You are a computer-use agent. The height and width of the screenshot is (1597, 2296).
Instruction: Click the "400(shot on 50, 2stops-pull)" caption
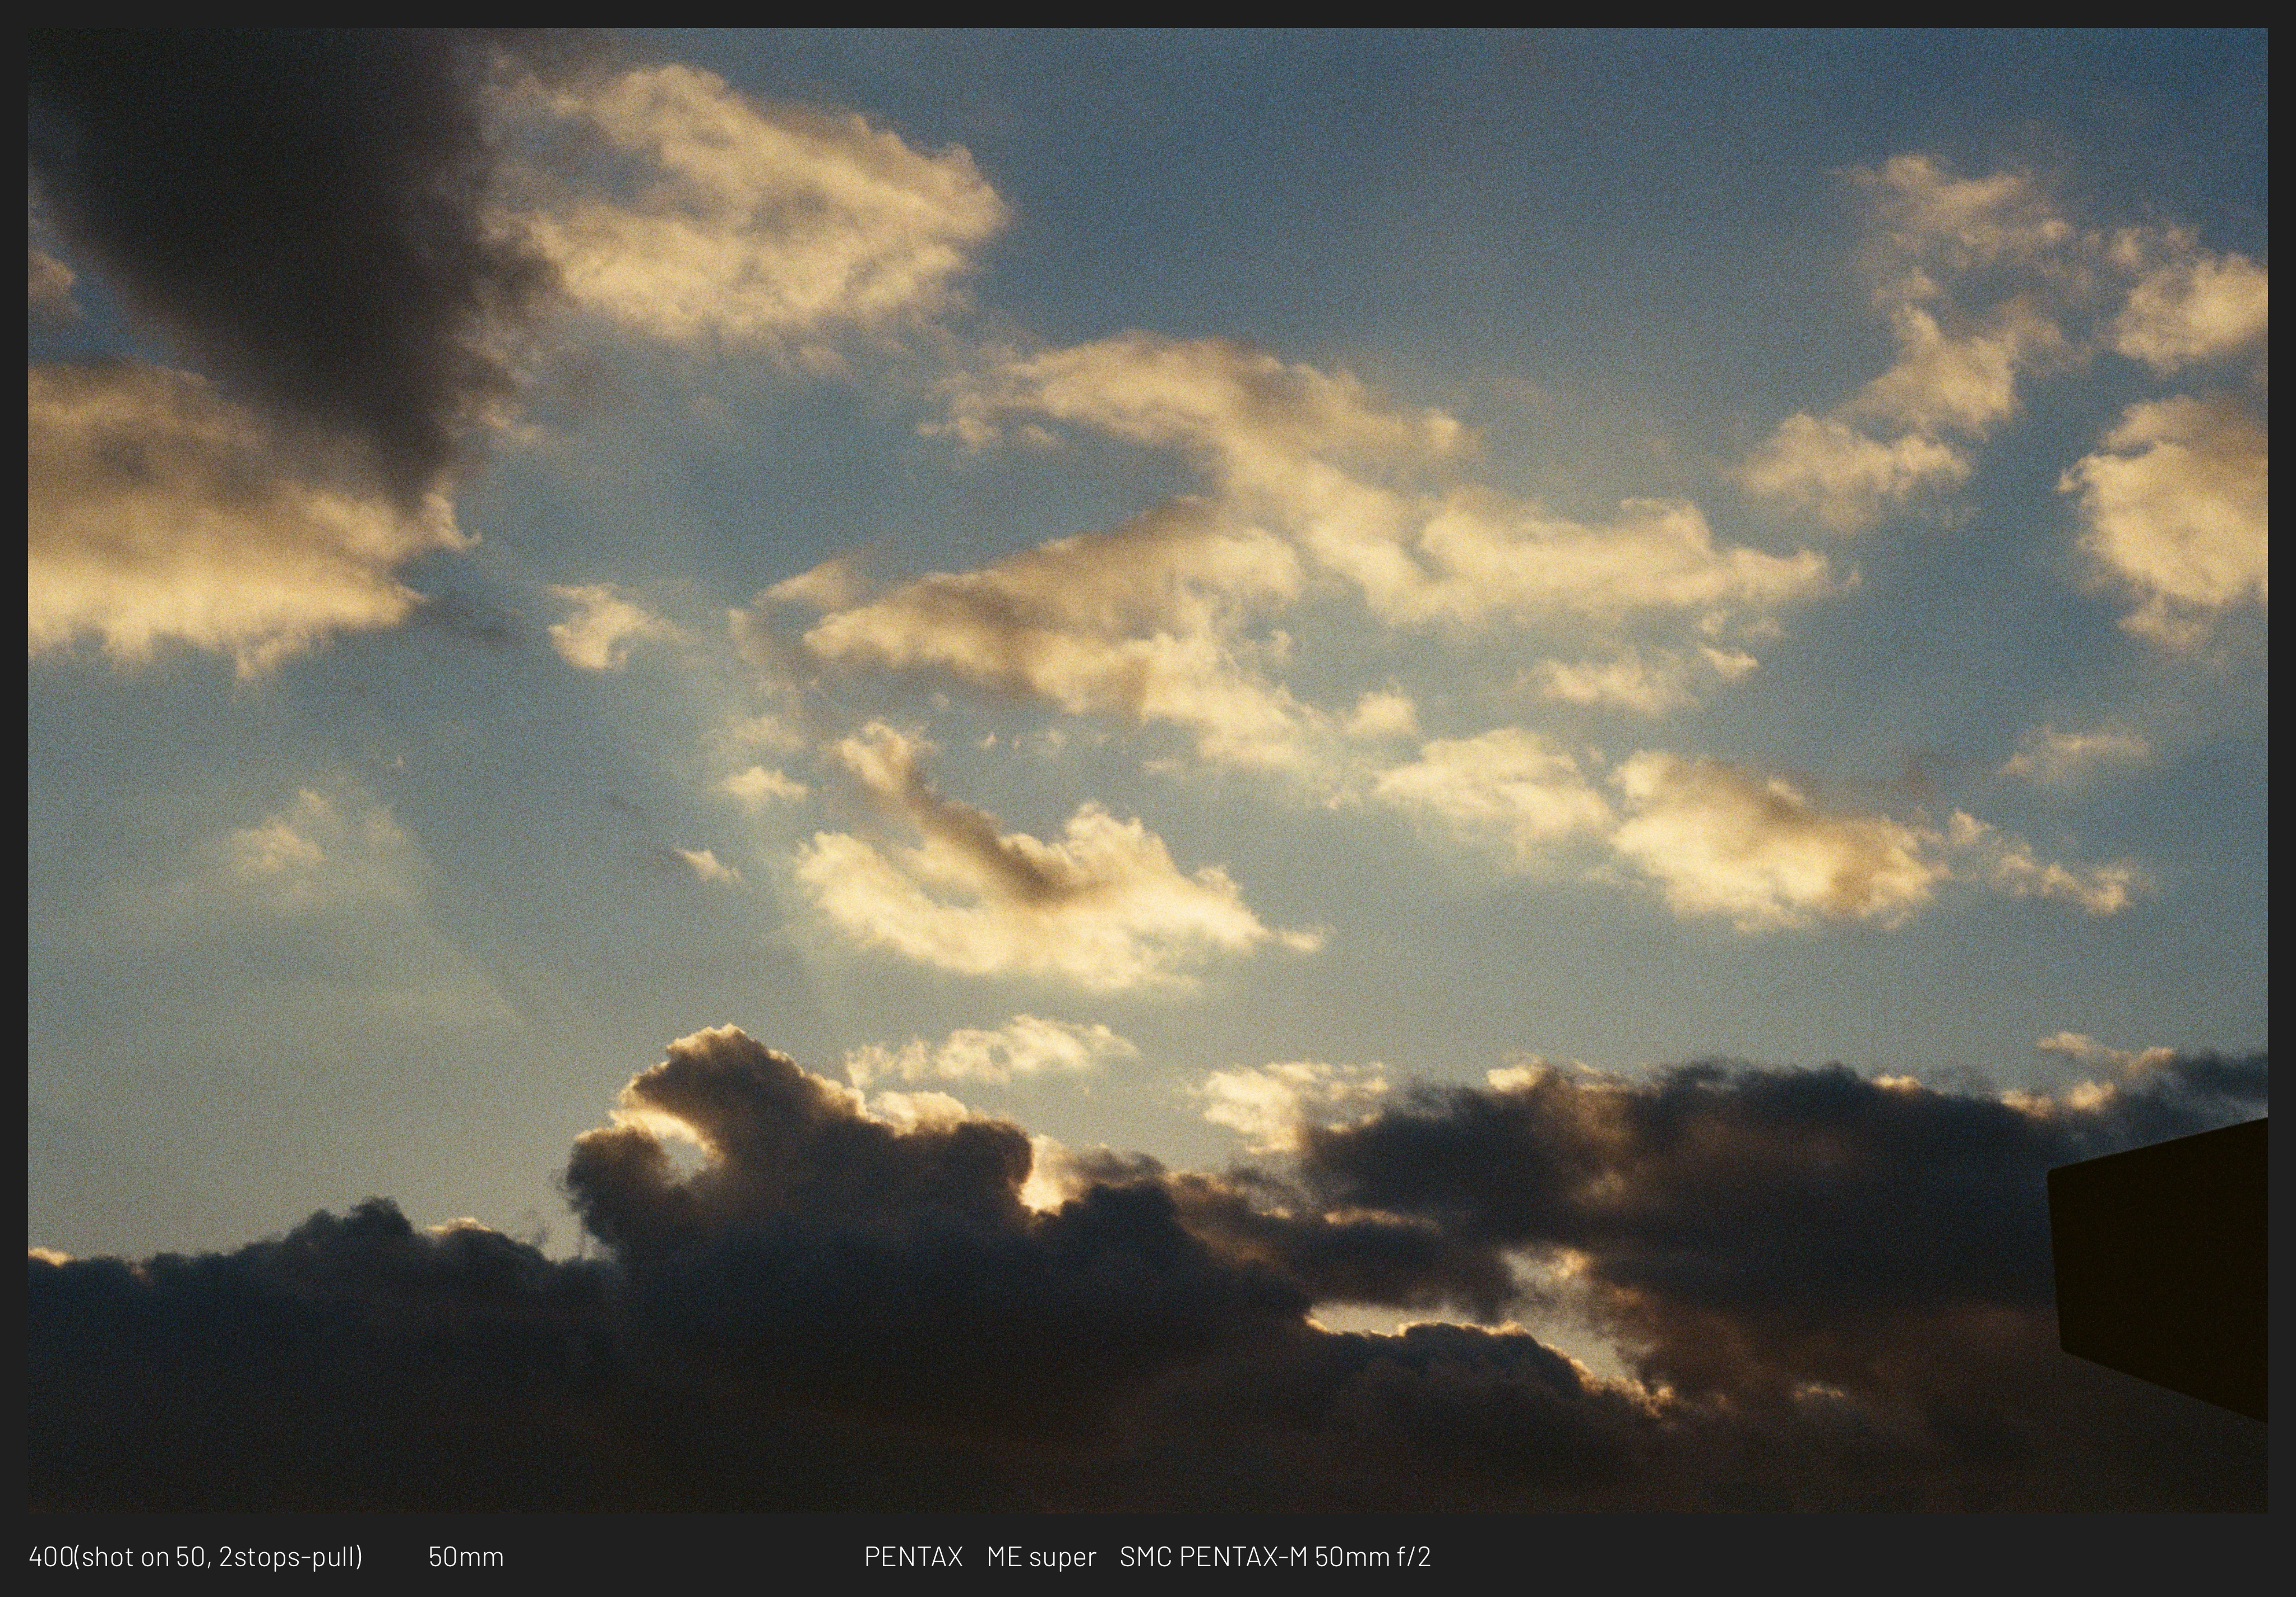pos(196,1557)
